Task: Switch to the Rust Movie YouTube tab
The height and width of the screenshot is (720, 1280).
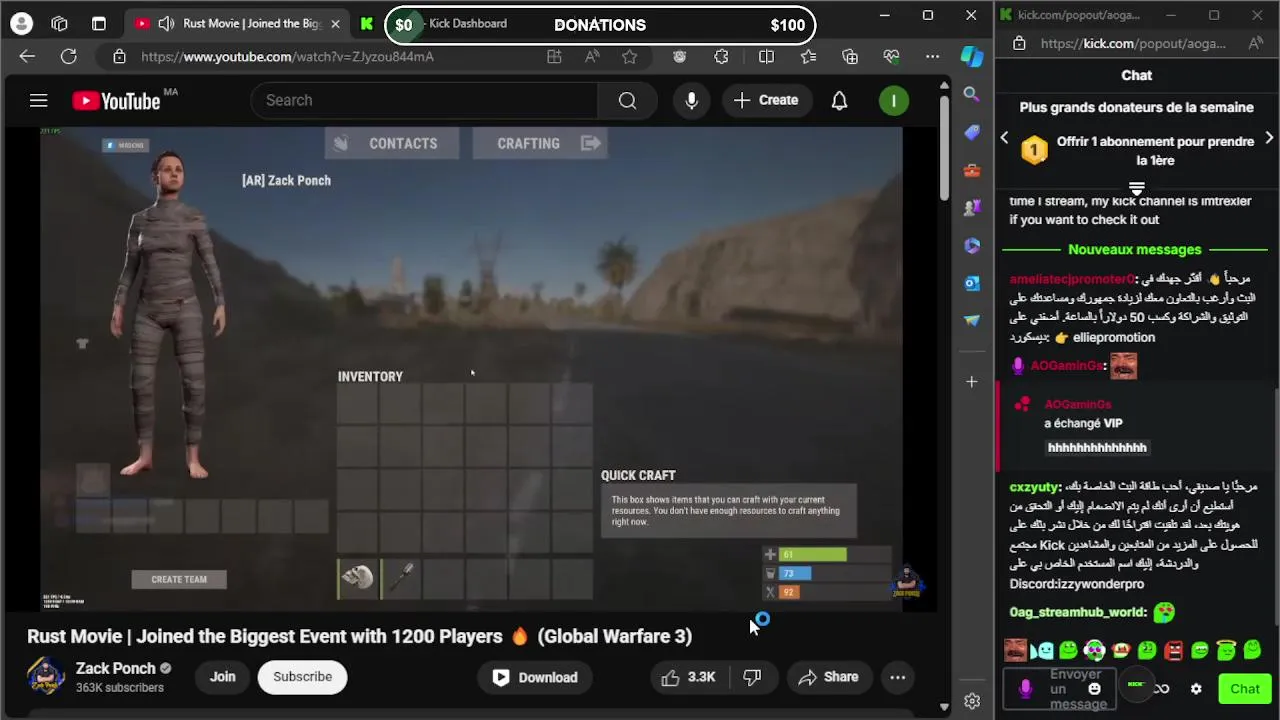Action: click(240, 23)
